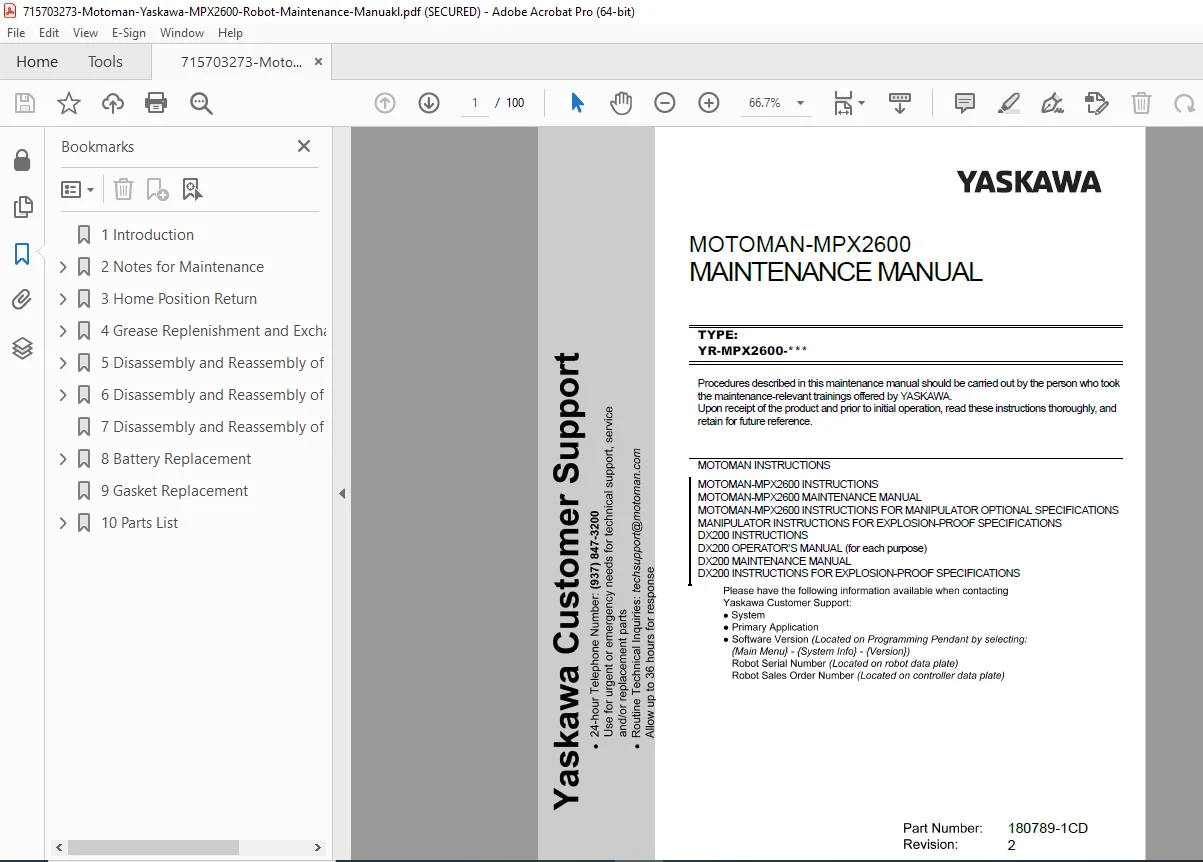Click the current page number field
1203x862 pixels.
474,103
